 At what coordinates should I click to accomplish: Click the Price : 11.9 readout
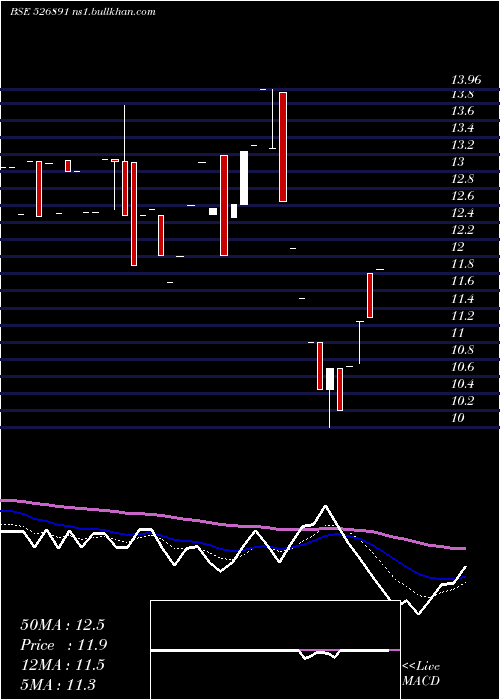64,645
